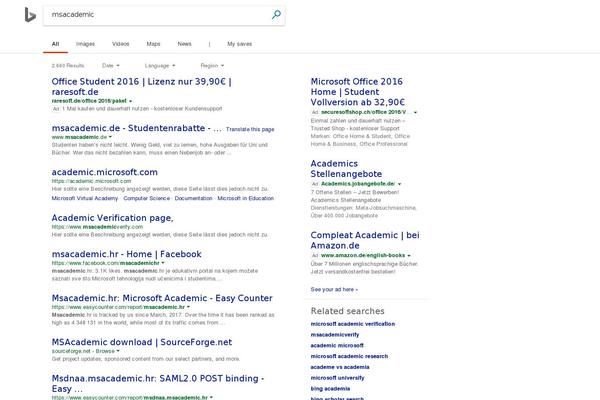Viewport: 600px width, 400px height.
Task: Click See your ad here link
Action: pyautogui.click(x=334, y=290)
